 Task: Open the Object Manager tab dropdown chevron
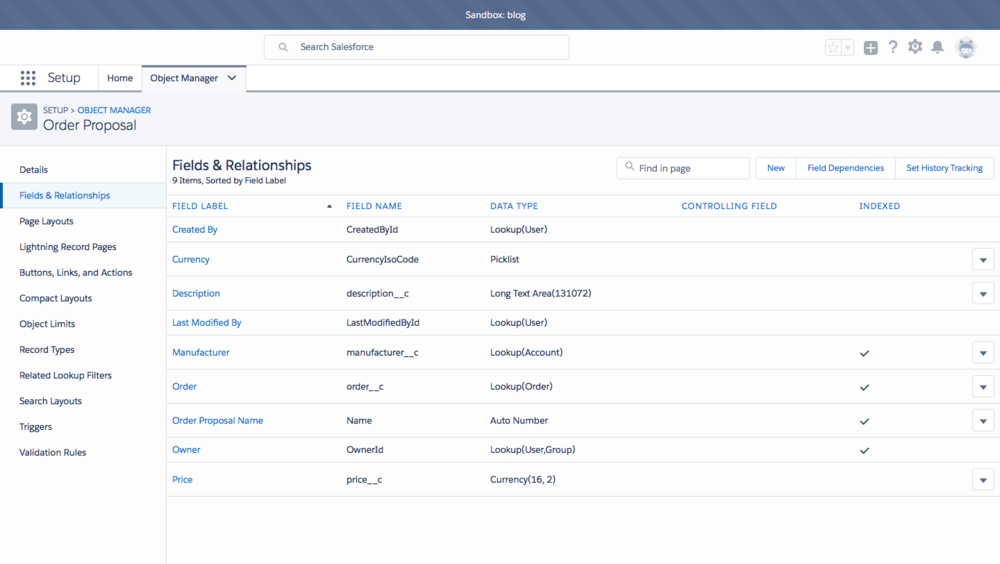point(232,78)
